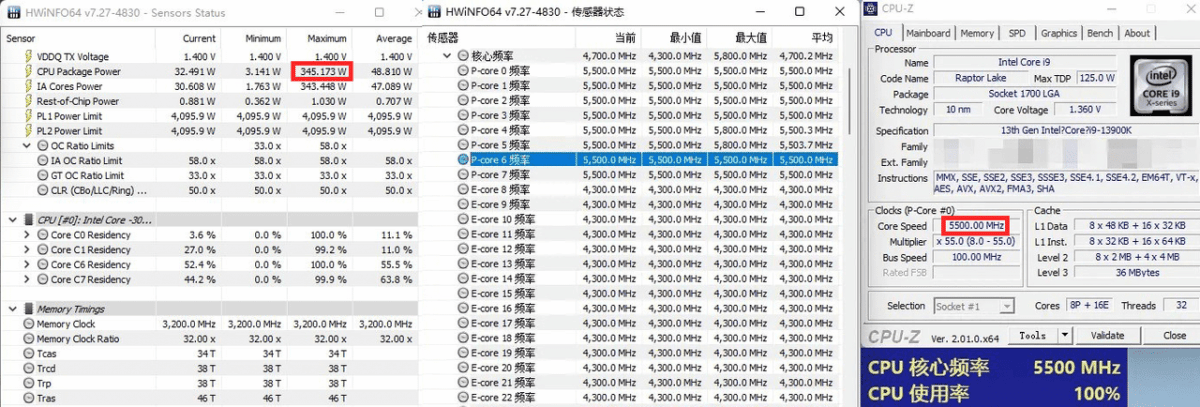The height and width of the screenshot is (407, 1200).
Task: Click the Validate button
Action: (x=1107, y=336)
